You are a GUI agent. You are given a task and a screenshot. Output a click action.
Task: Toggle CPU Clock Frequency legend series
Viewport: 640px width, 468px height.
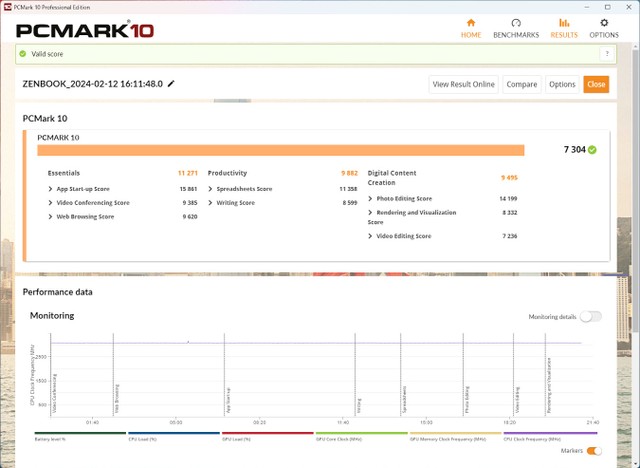point(550,436)
